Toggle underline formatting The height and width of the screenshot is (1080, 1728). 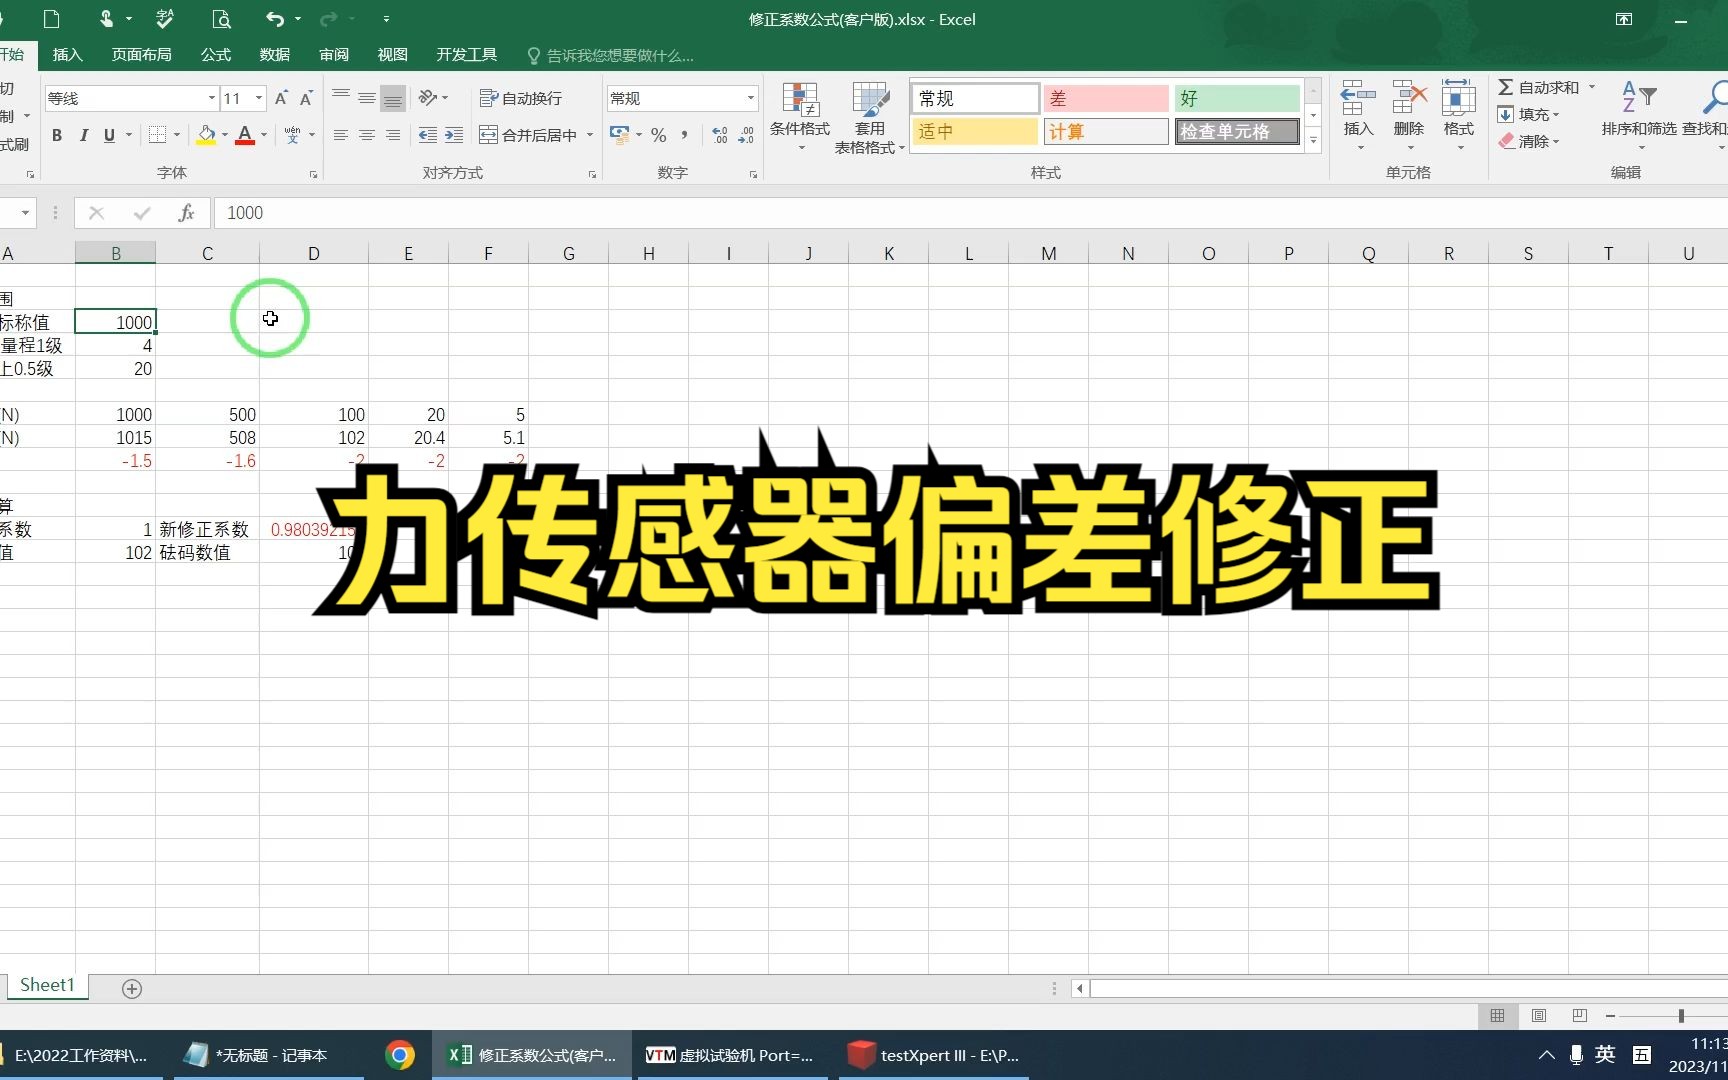[x=109, y=135]
